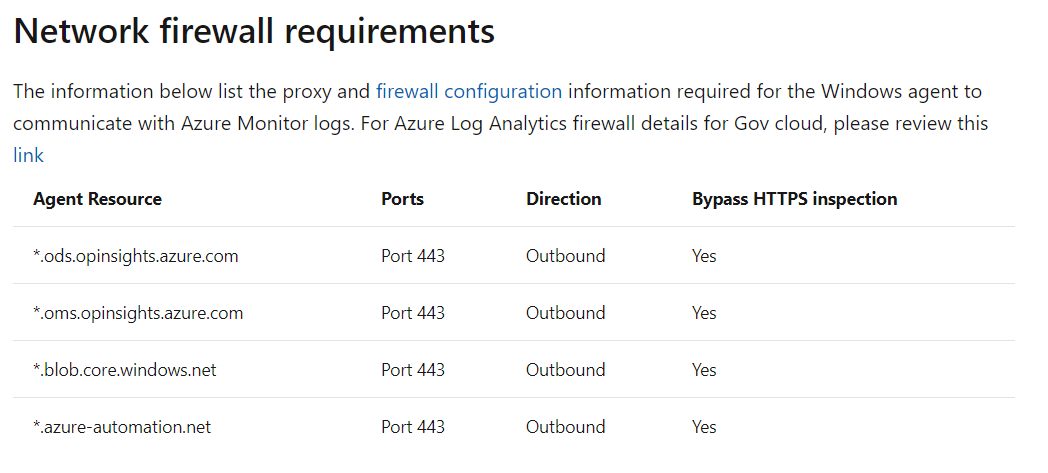This screenshot has height=473, width=1048.
Task: Click Yes in the azure-automation row
Action: point(704,427)
